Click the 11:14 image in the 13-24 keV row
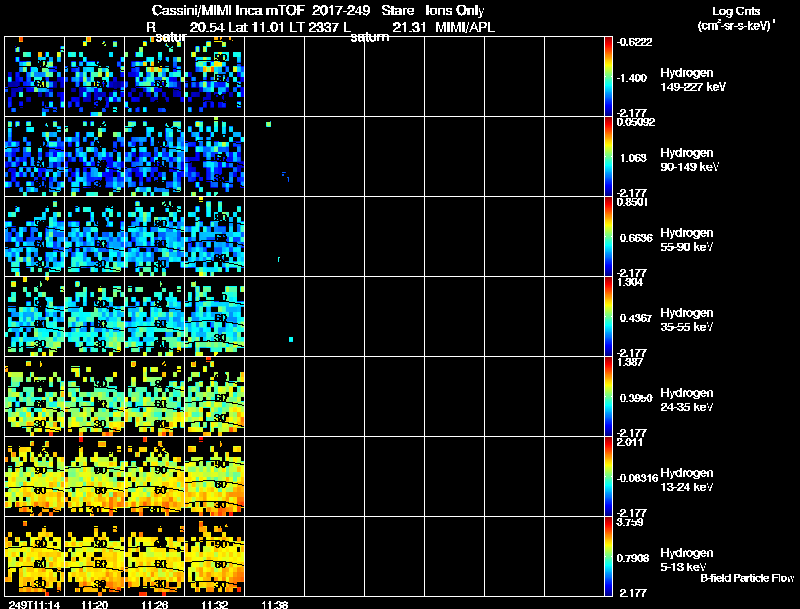 [x=35, y=476]
